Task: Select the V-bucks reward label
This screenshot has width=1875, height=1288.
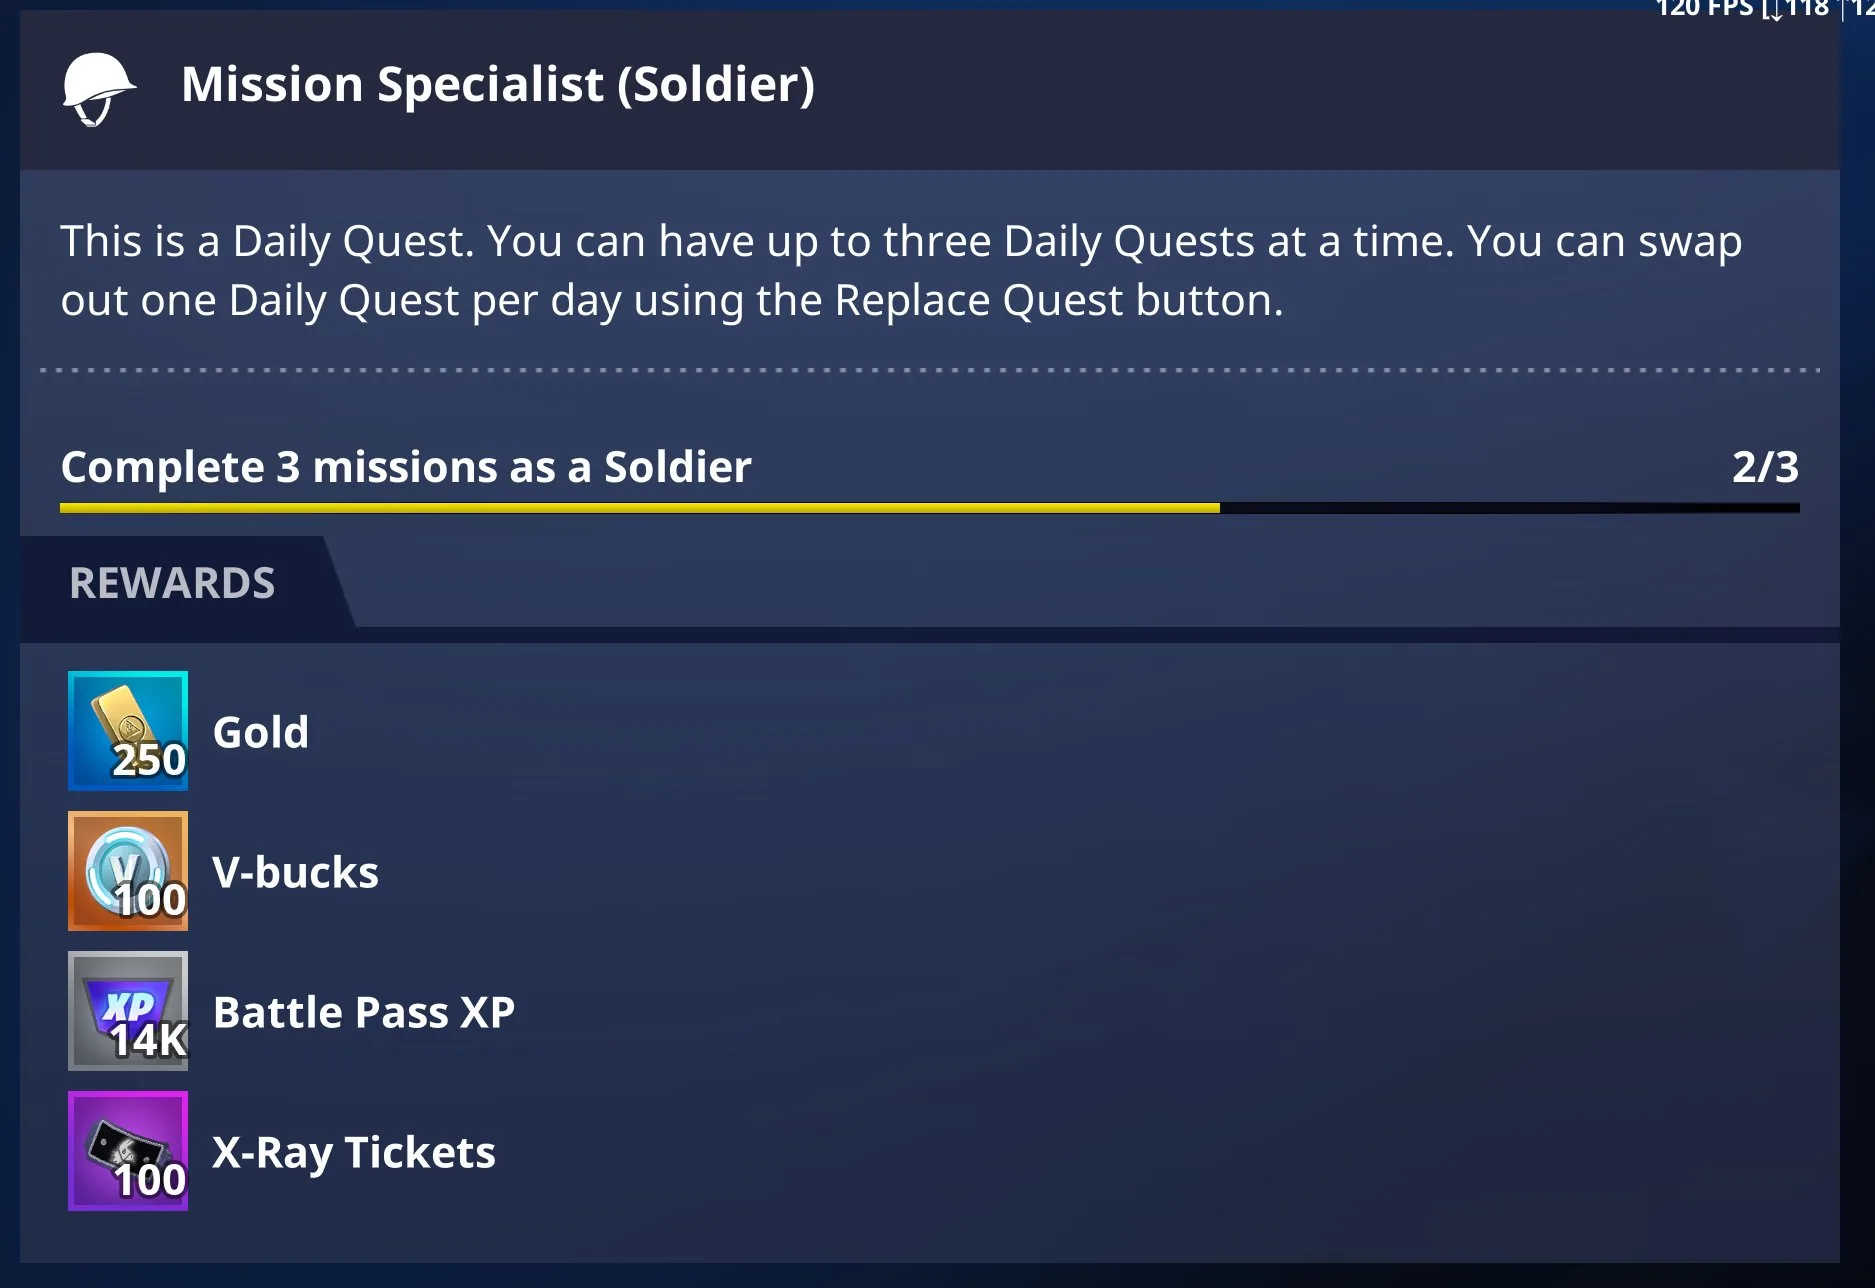Action: (296, 872)
